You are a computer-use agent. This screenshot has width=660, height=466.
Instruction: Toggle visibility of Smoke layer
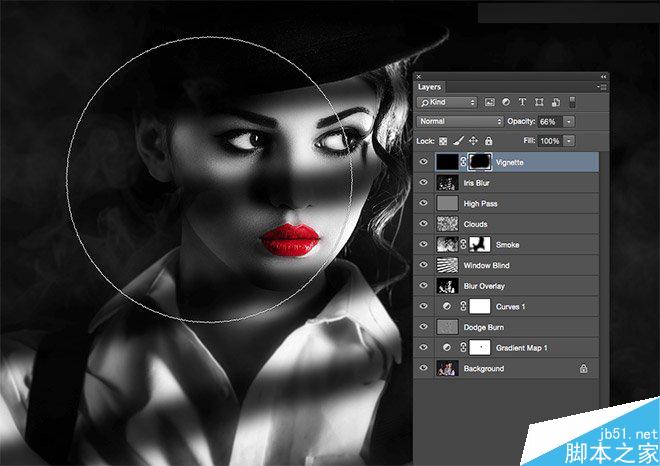(423, 244)
